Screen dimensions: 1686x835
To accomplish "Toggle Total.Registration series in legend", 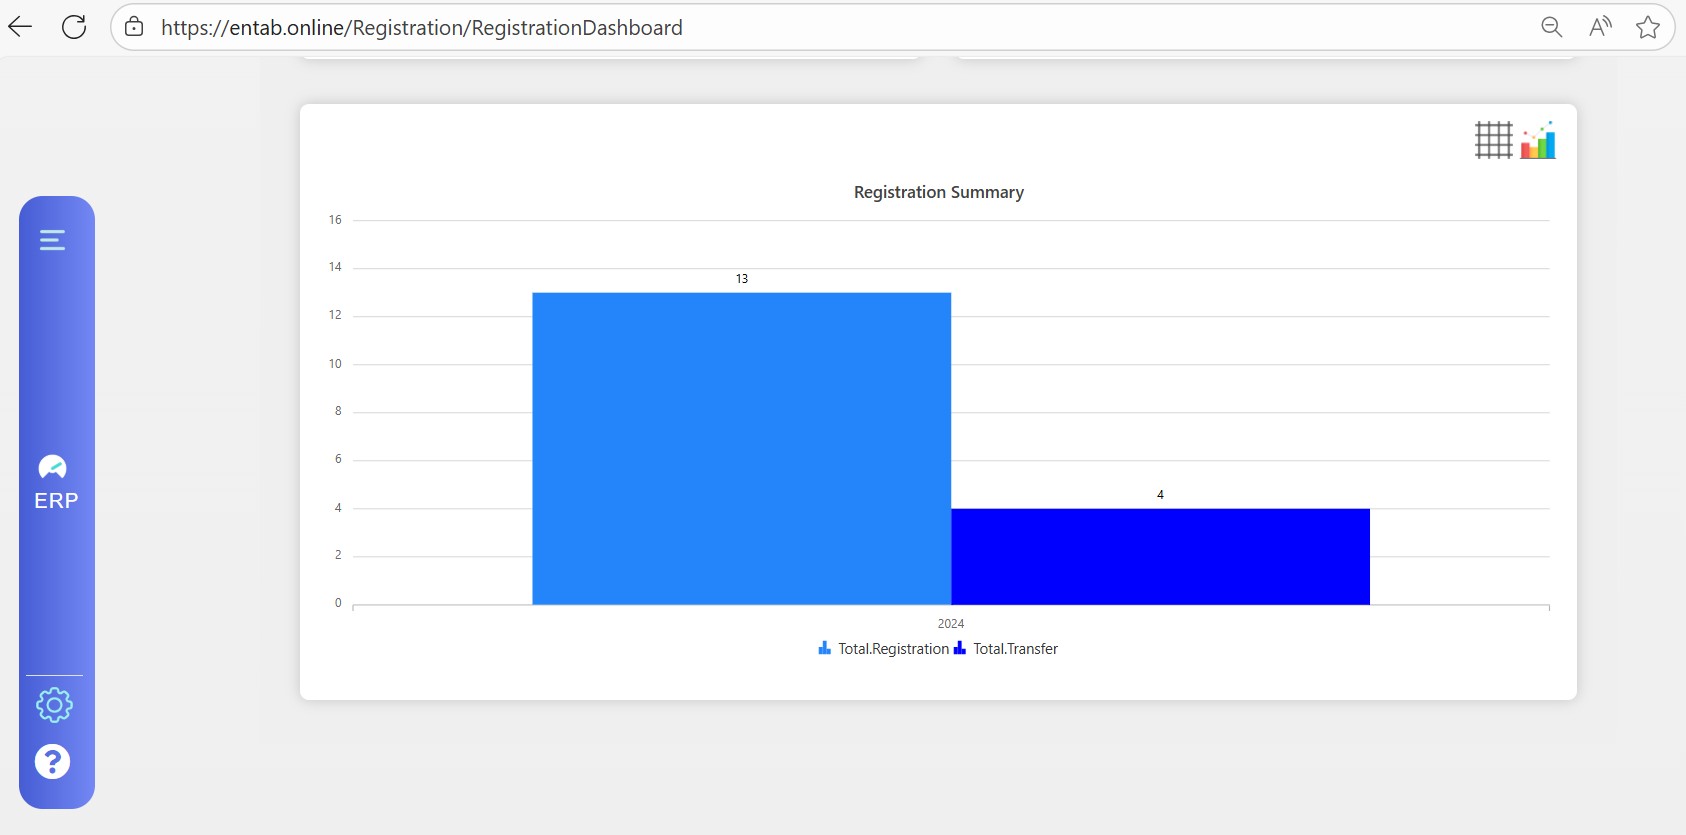I will pos(884,649).
